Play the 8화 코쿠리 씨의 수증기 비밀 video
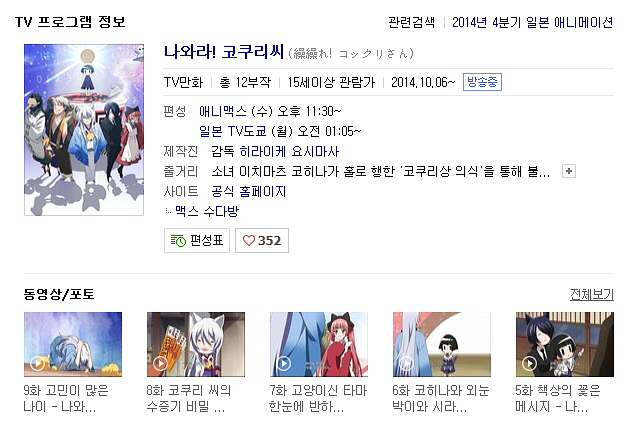 point(196,344)
